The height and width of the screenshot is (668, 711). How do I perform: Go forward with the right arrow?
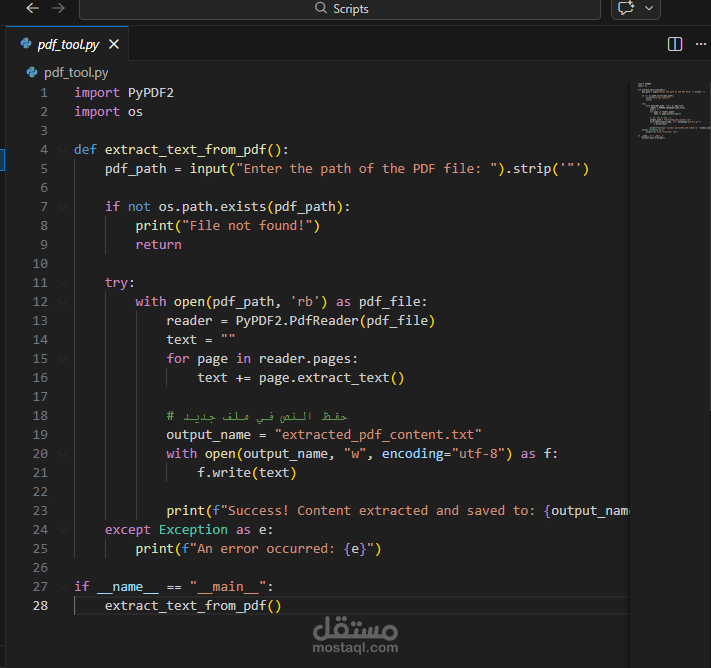tap(58, 8)
